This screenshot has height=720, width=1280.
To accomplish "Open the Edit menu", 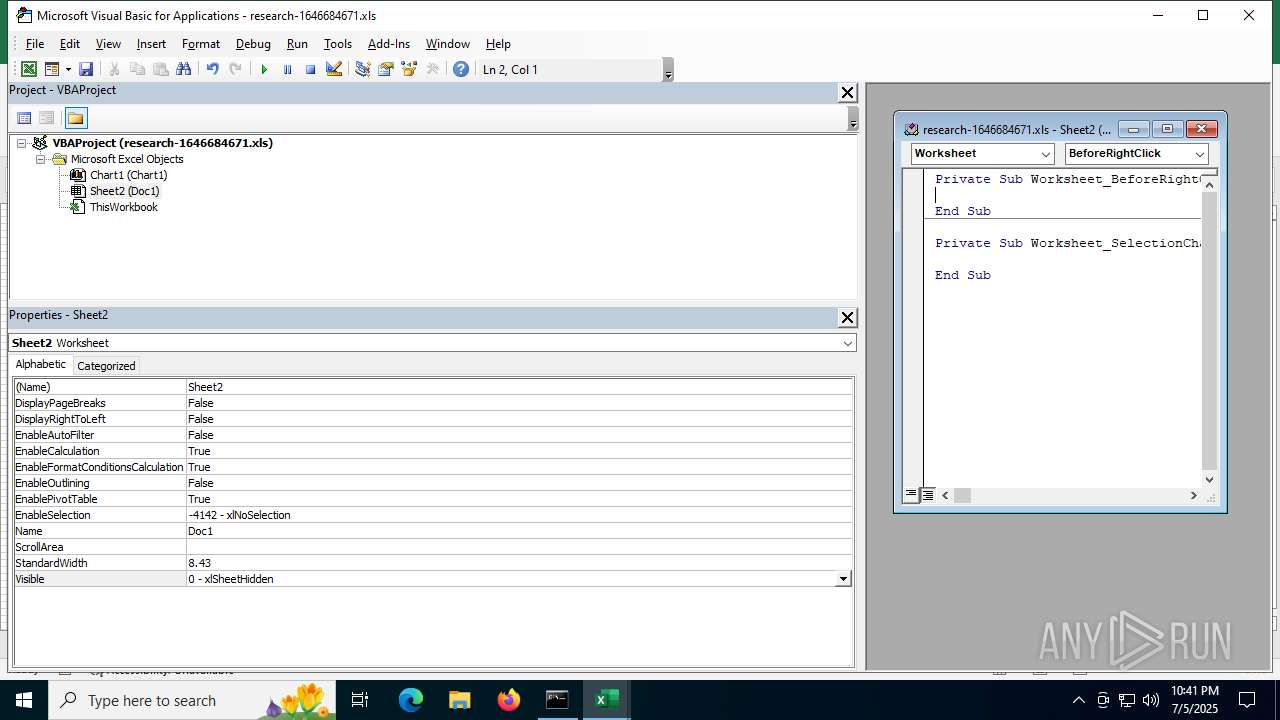I will [70, 44].
